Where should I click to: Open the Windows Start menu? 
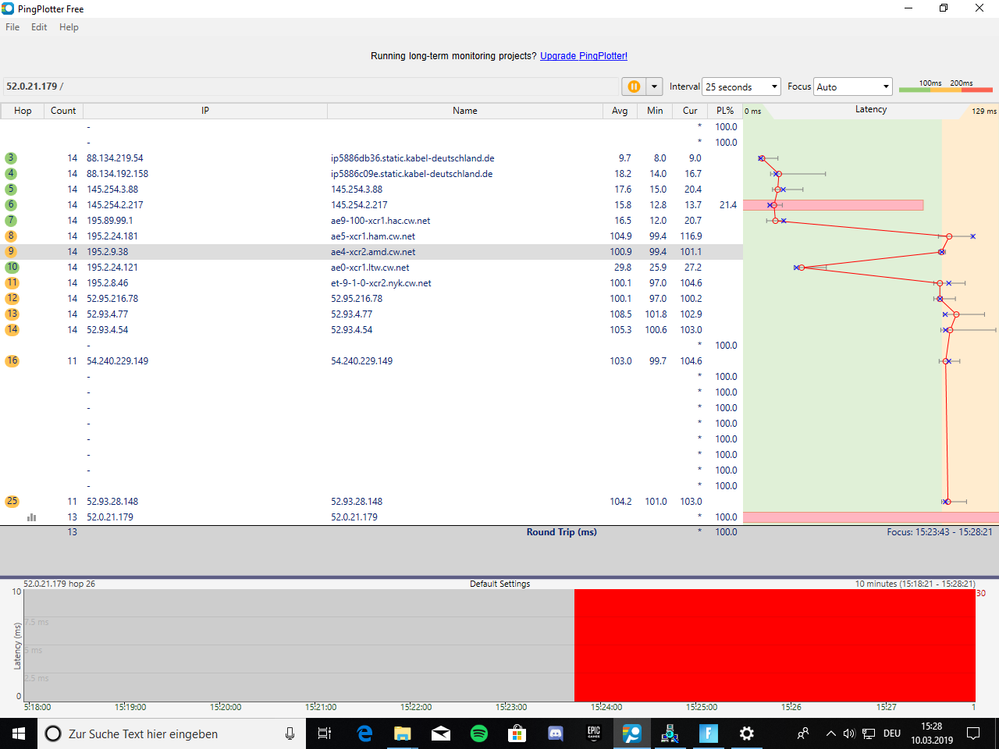(18, 734)
